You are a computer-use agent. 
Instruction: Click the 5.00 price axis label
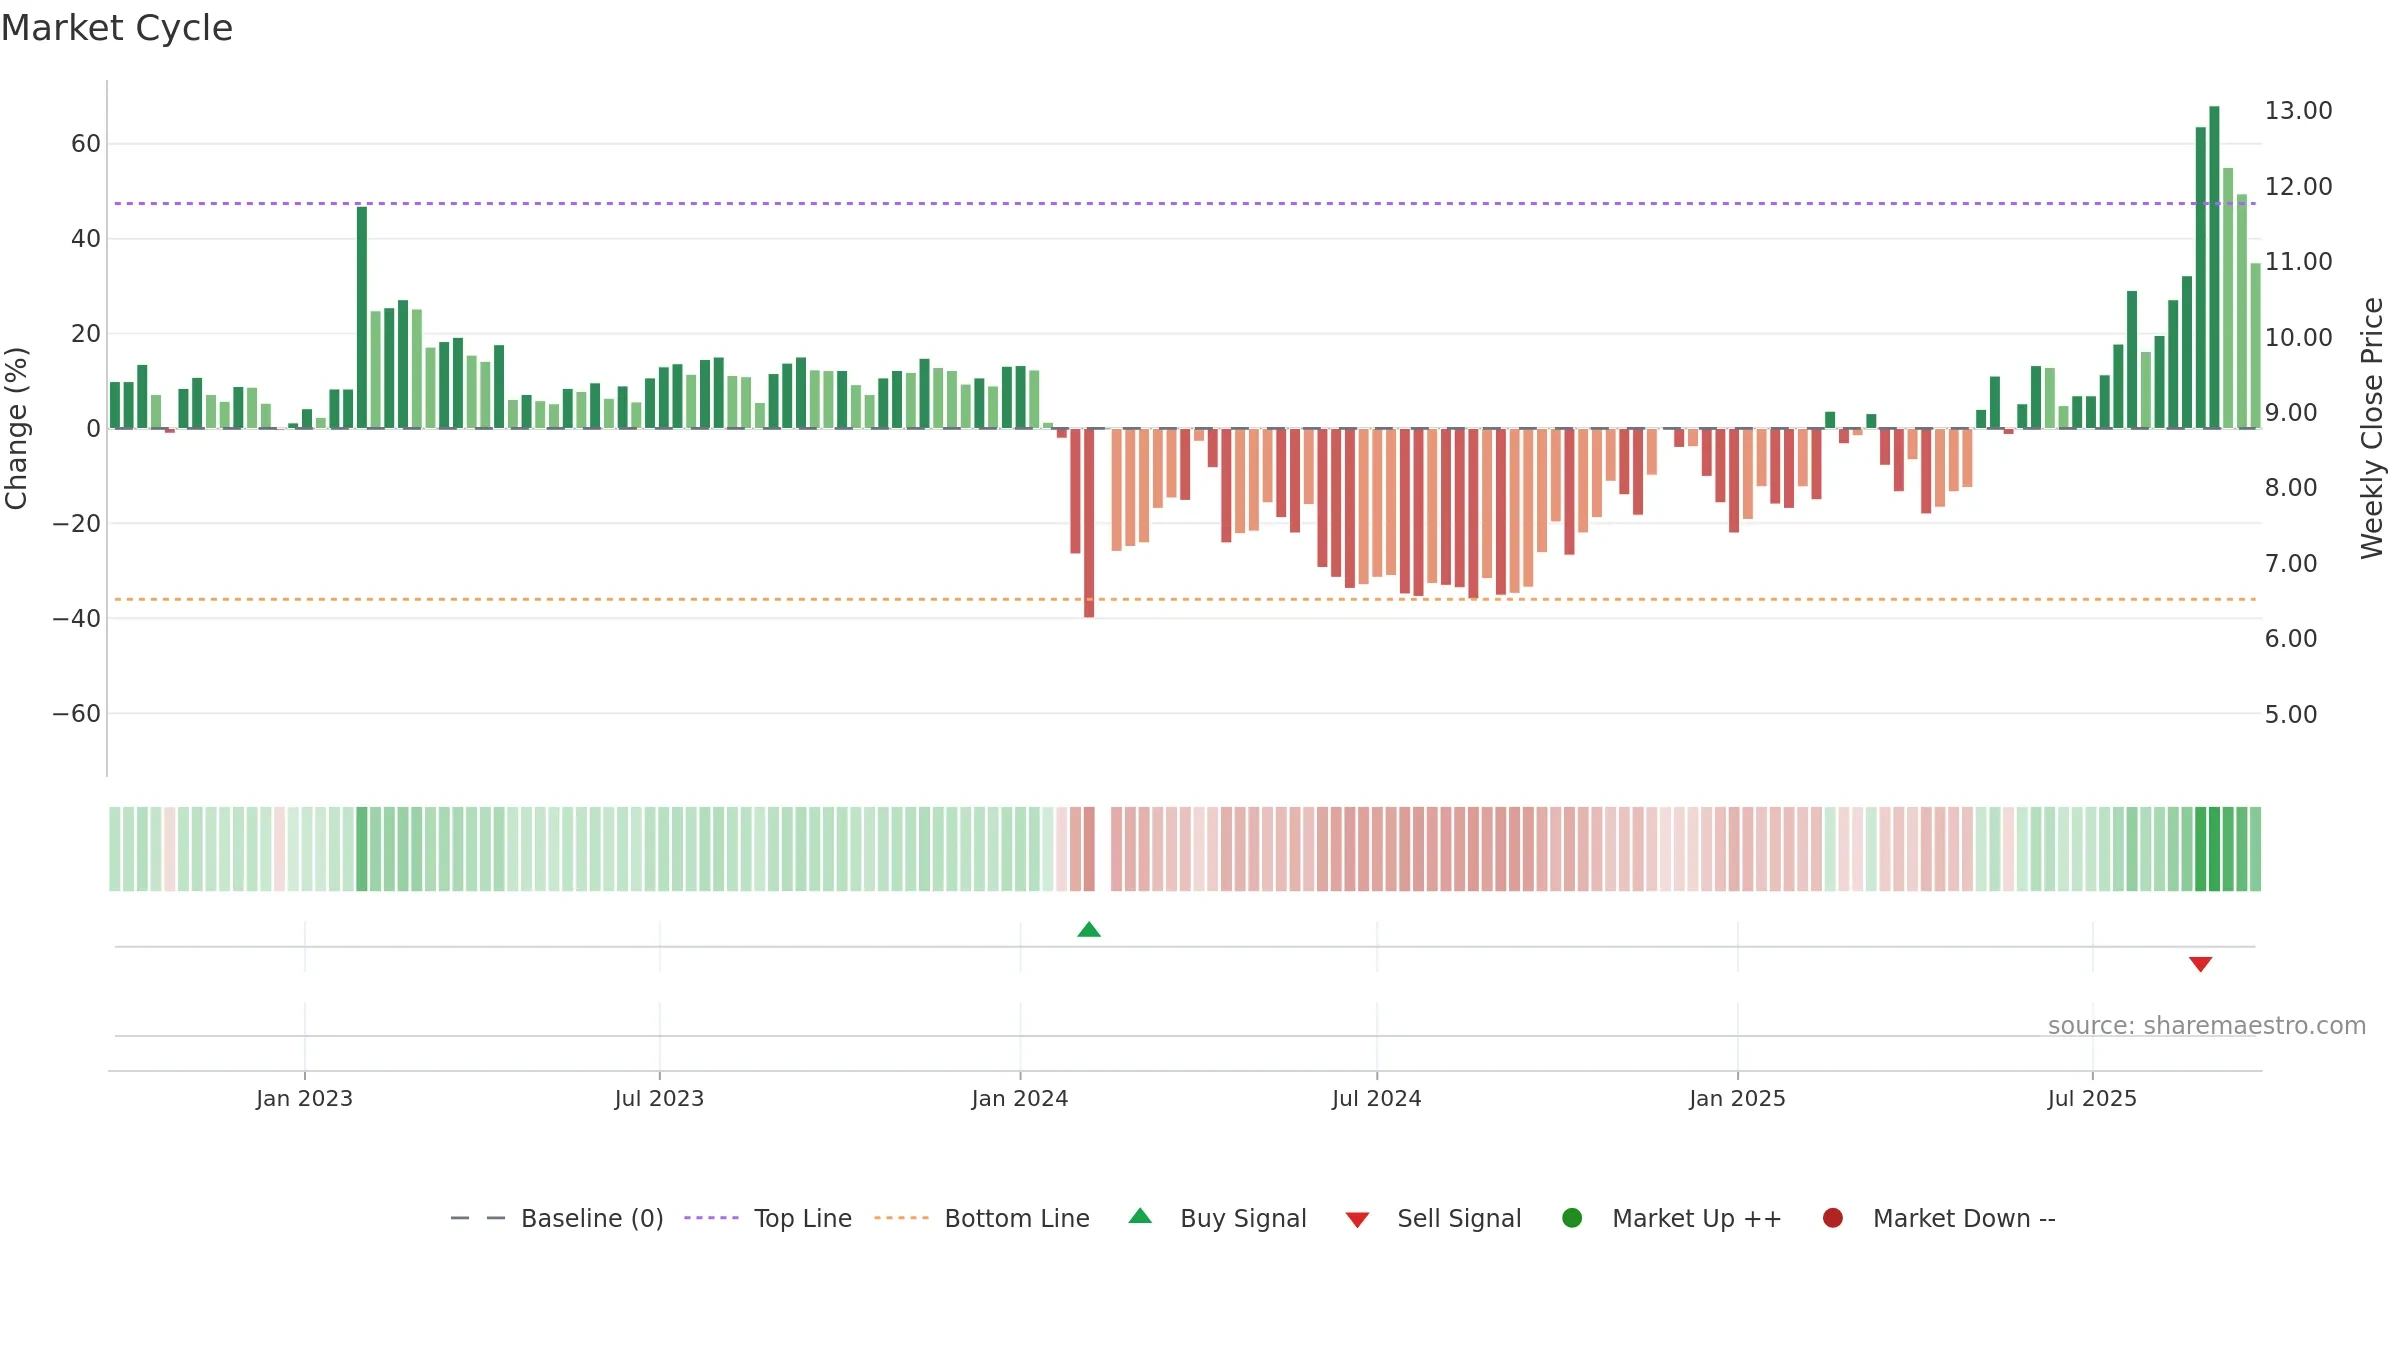click(x=2291, y=714)
